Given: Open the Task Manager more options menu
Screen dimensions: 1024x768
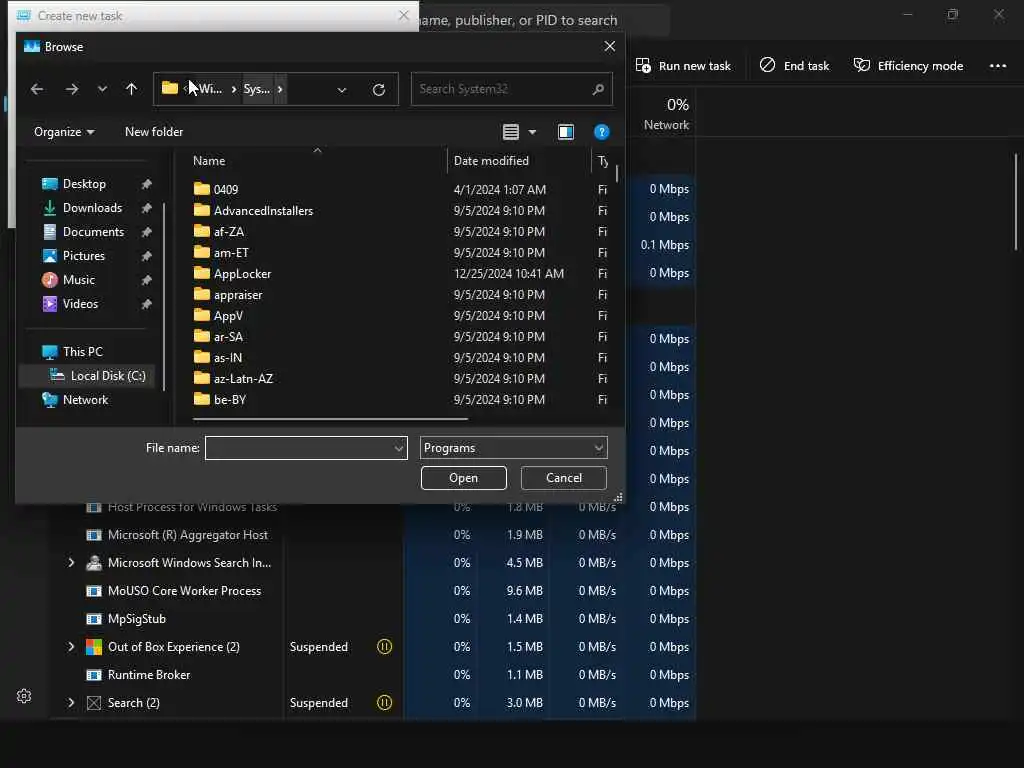Looking at the screenshot, I should 998,66.
